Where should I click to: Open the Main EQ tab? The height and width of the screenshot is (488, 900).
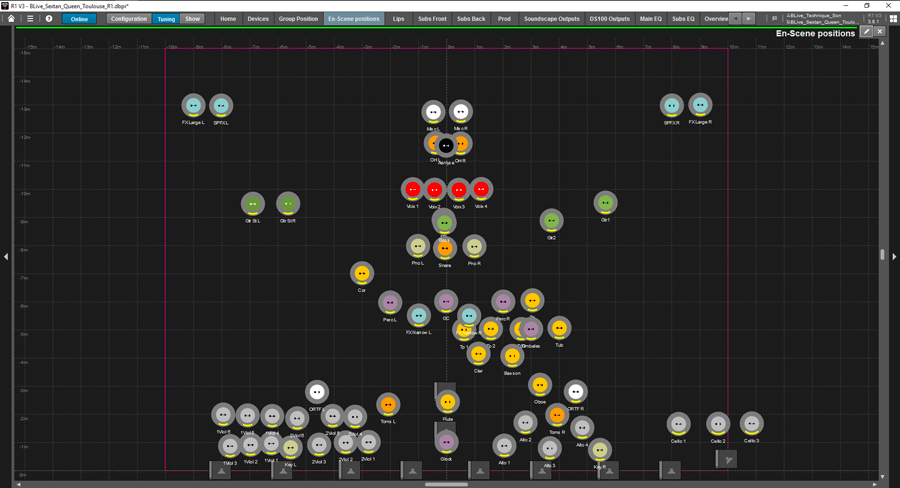[x=650, y=19]
